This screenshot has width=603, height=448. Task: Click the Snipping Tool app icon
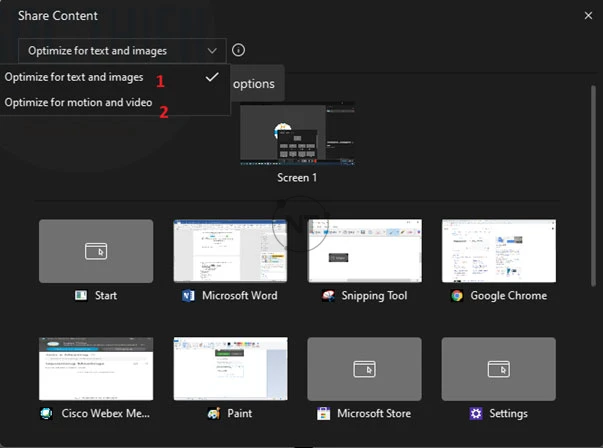tap(328, 296)
